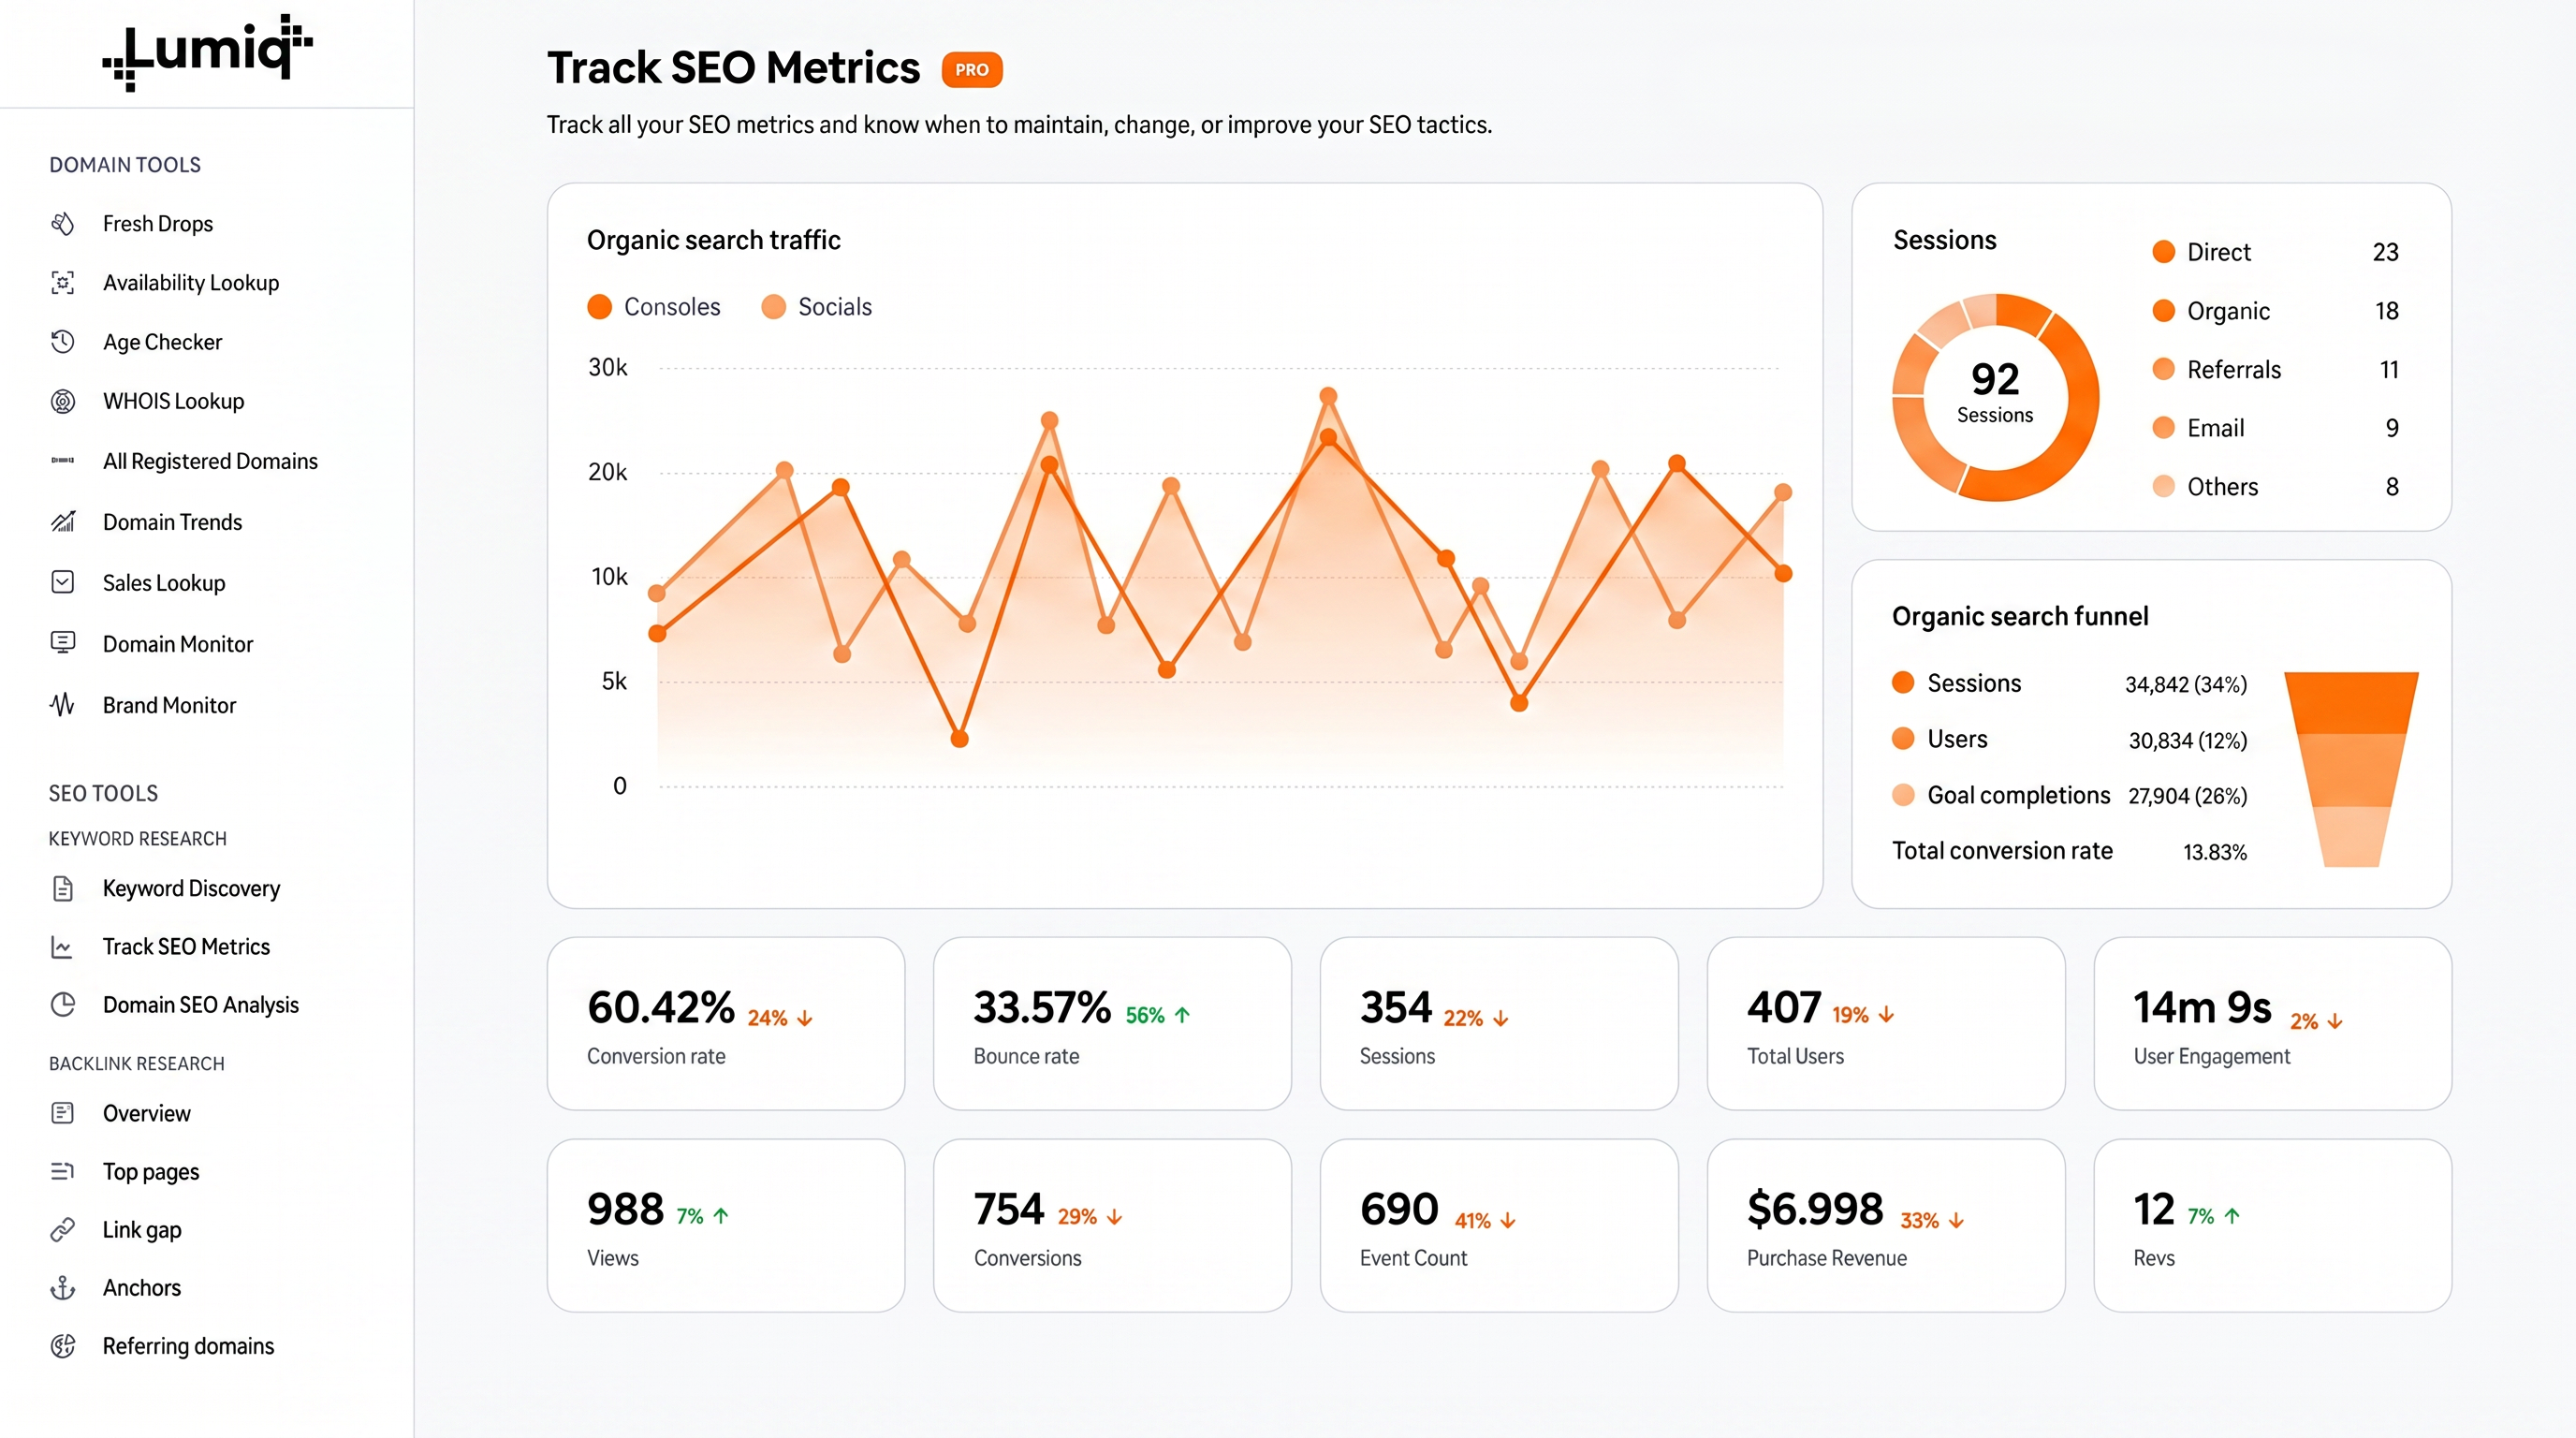Click the Conversions 754 value
The image size is (2576, 1438).
1009,1210
